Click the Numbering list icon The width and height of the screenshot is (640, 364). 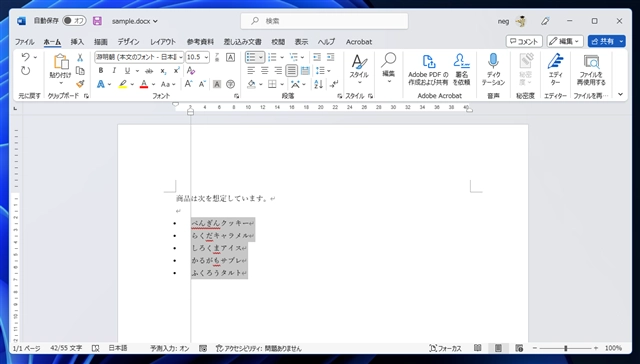(272, 57)
